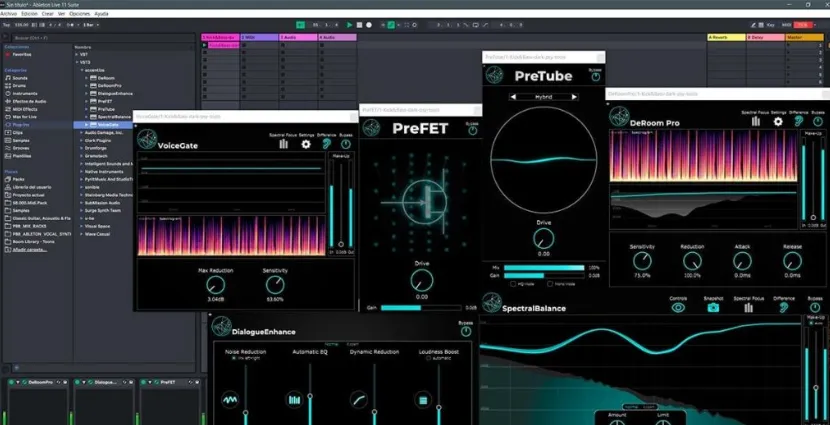Select the Automatic EQ bars icon

coord(294,400)
